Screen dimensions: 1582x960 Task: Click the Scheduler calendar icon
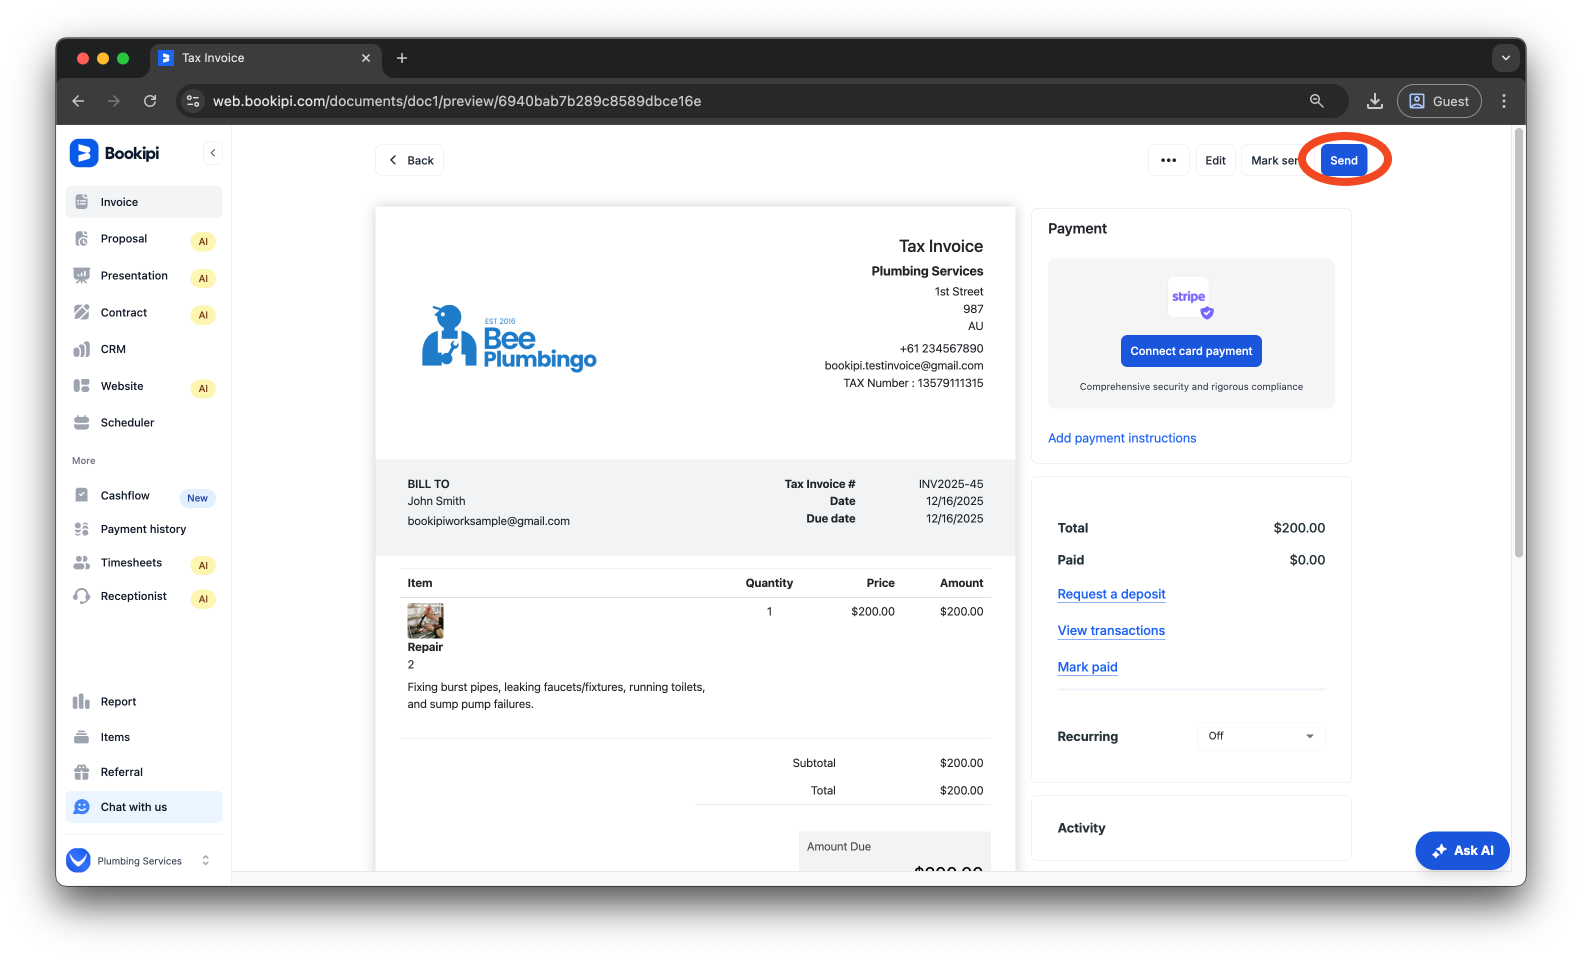(x=82, y=423)
